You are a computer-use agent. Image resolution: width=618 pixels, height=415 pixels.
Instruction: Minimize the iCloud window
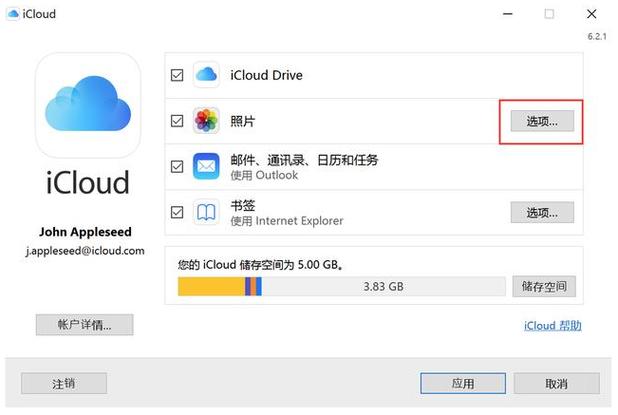508,14
